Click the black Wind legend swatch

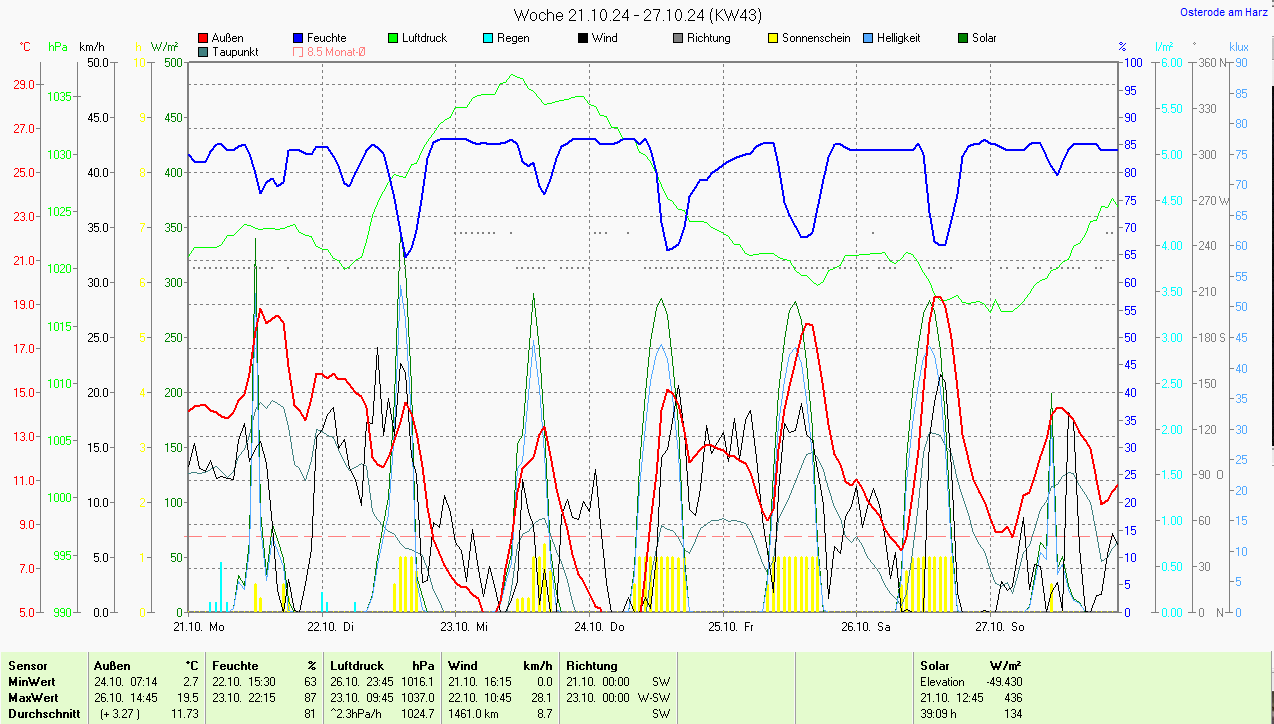click(583, 38)
